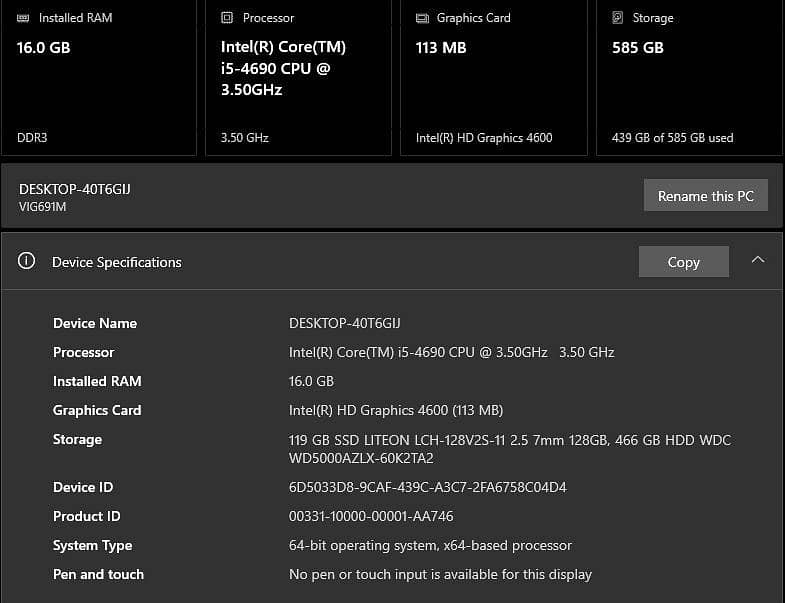Viewport: 785px width, 603px height.
Task: Select the Graphics Card label in specifications
Action: 97,410
